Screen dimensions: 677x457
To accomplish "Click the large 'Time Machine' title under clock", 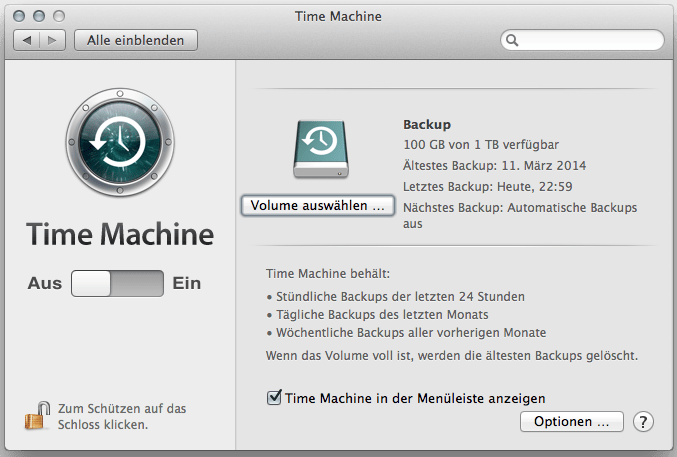I will click(120, 234).
